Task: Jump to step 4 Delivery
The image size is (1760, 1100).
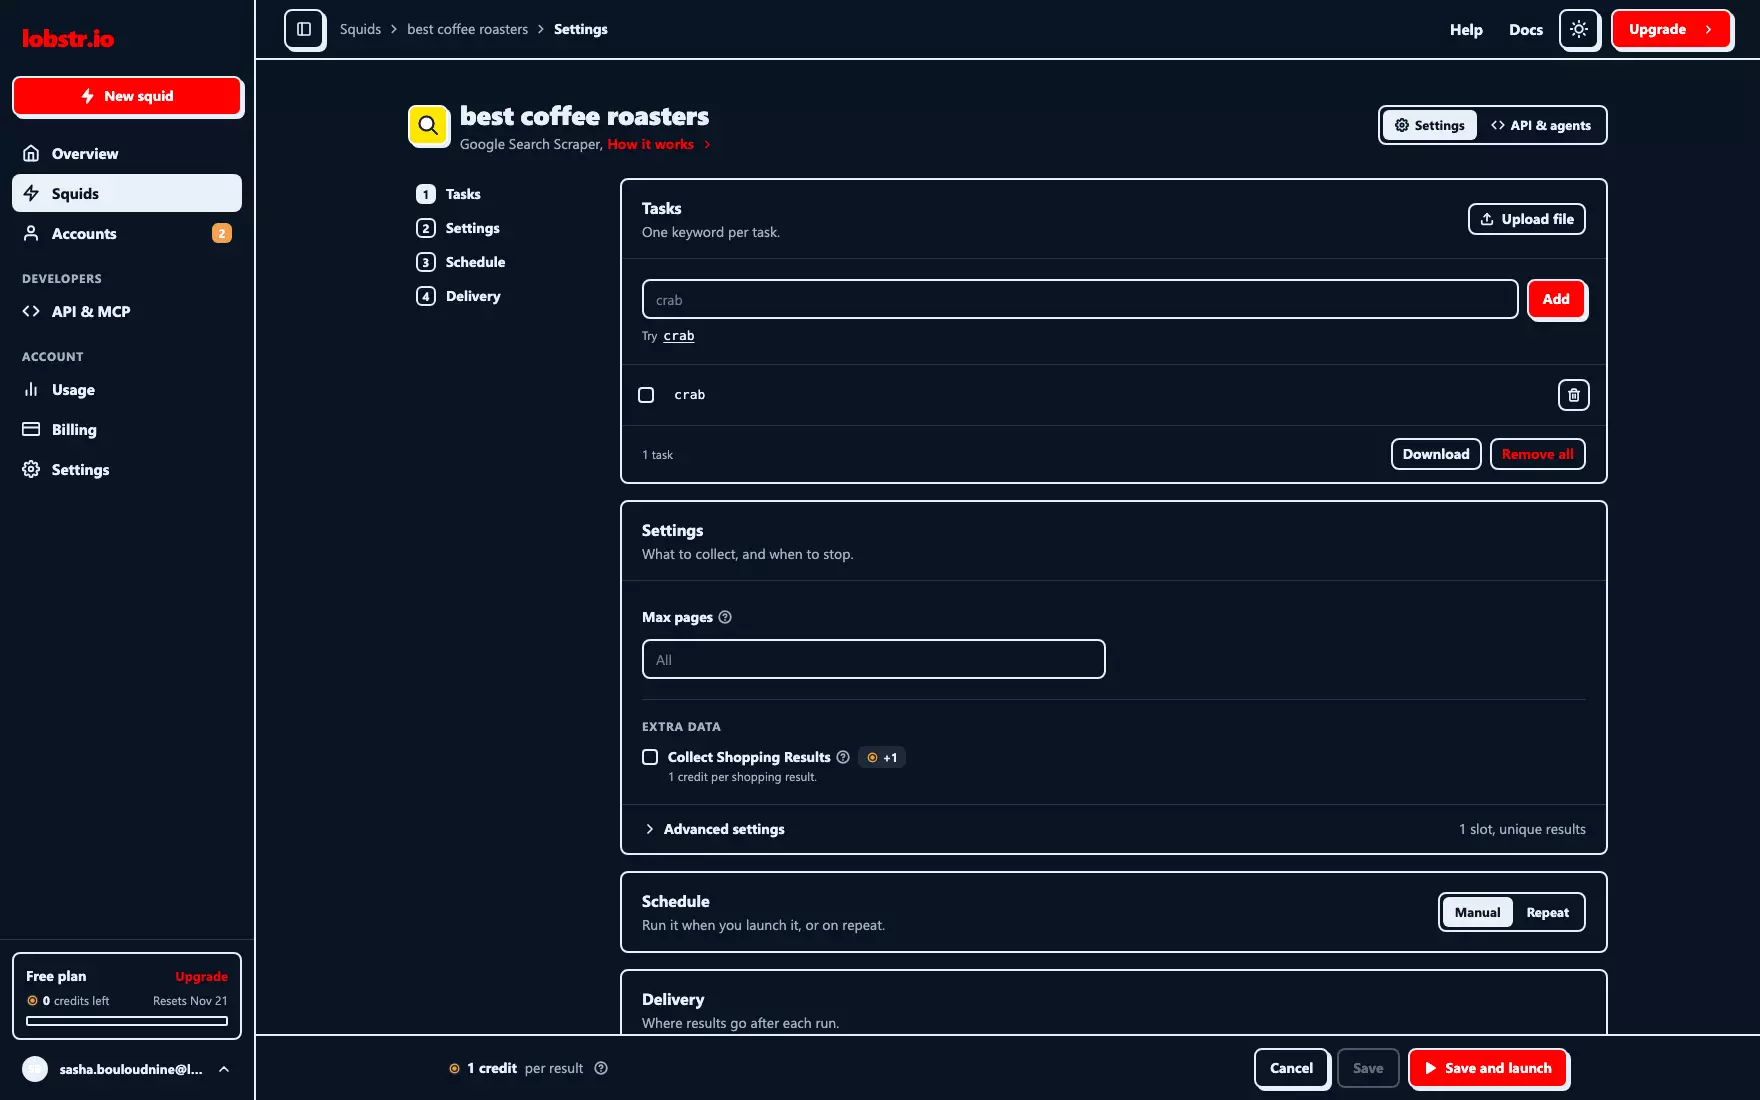Action: [459, 296]
